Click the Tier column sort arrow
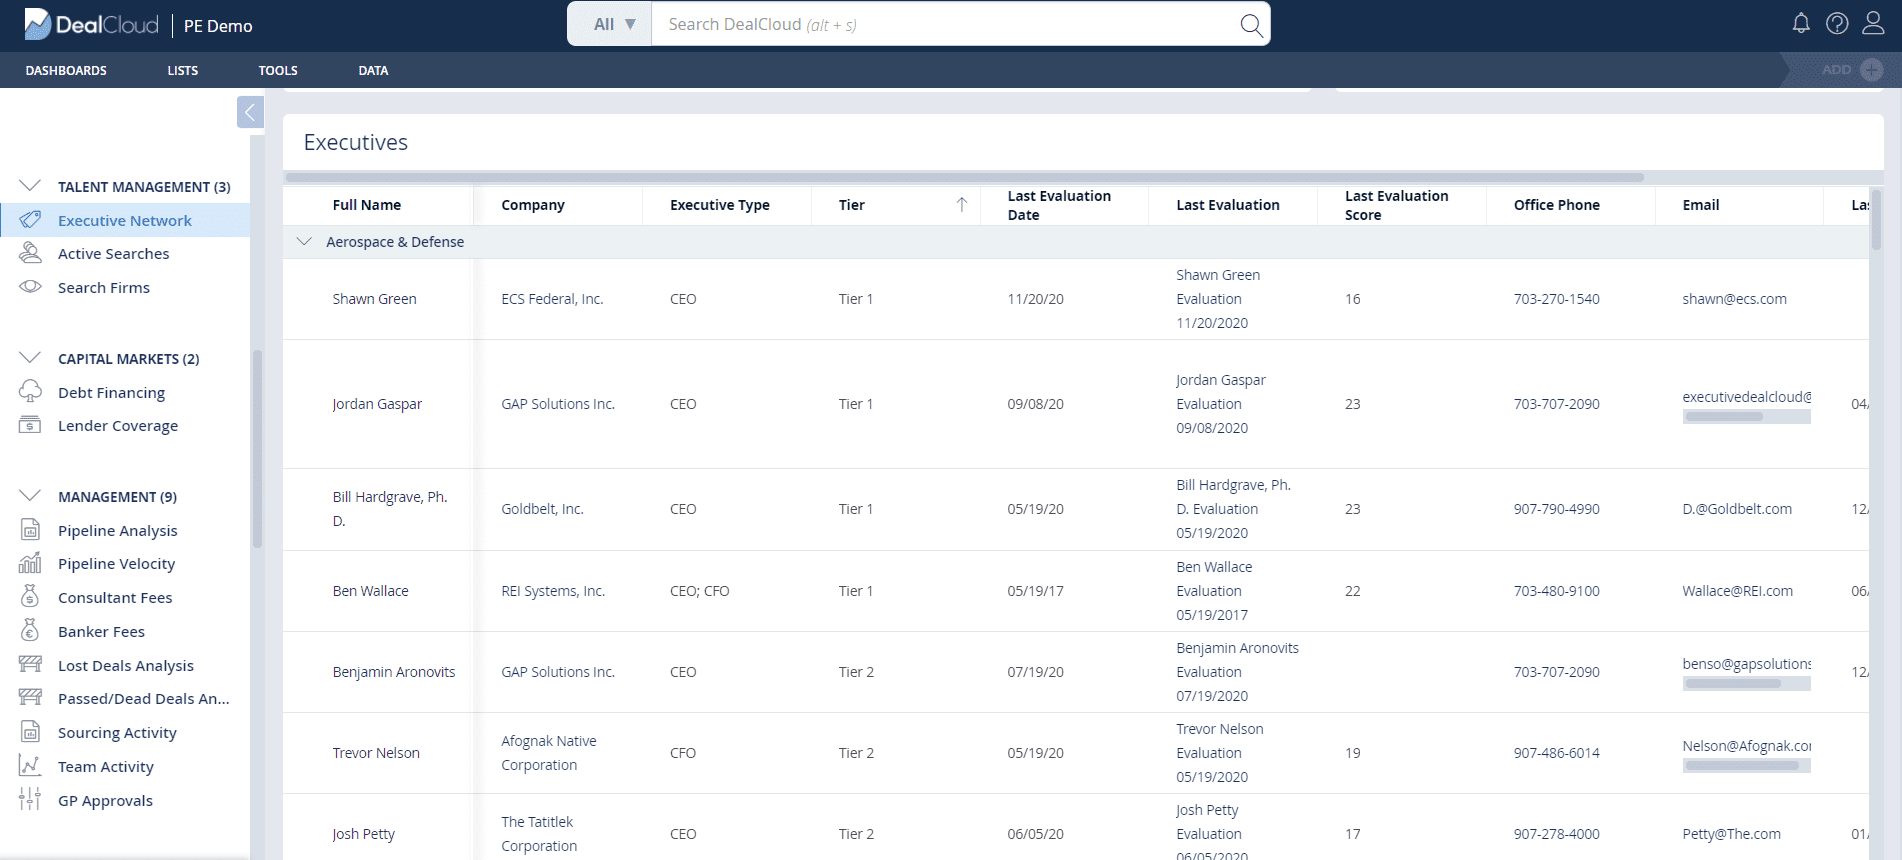The image size is (1902, 860). click(x=961, y=204)
